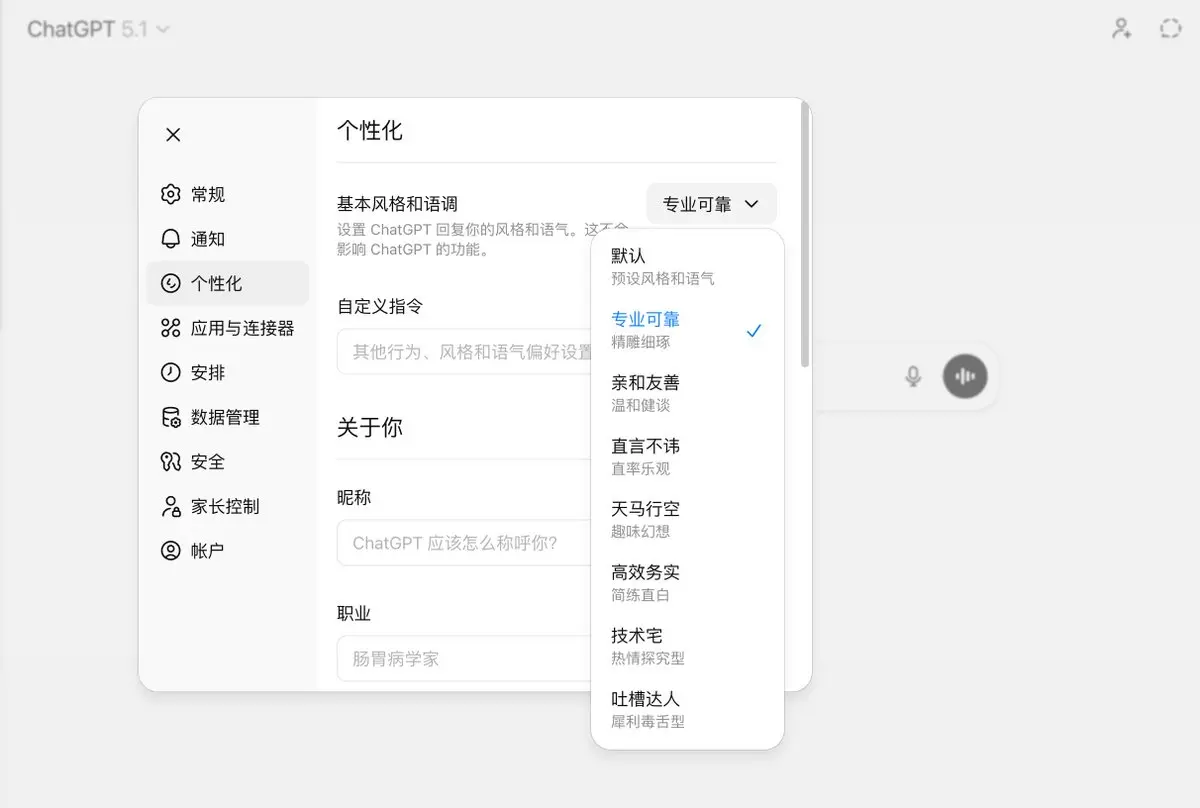
Task: Open the 专业可靠 style dropdown
Action: (711, 204)
